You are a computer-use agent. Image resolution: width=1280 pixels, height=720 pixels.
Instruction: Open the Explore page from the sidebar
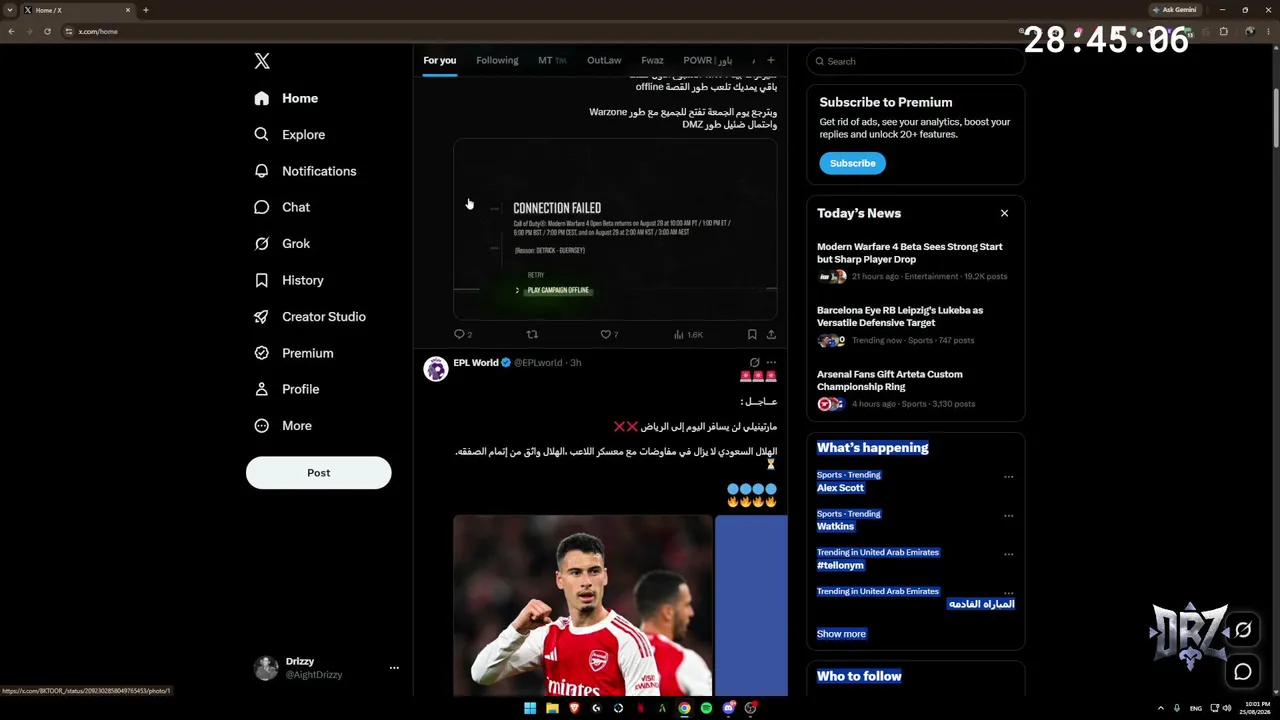pyautogui.click(x=289, y=135)
